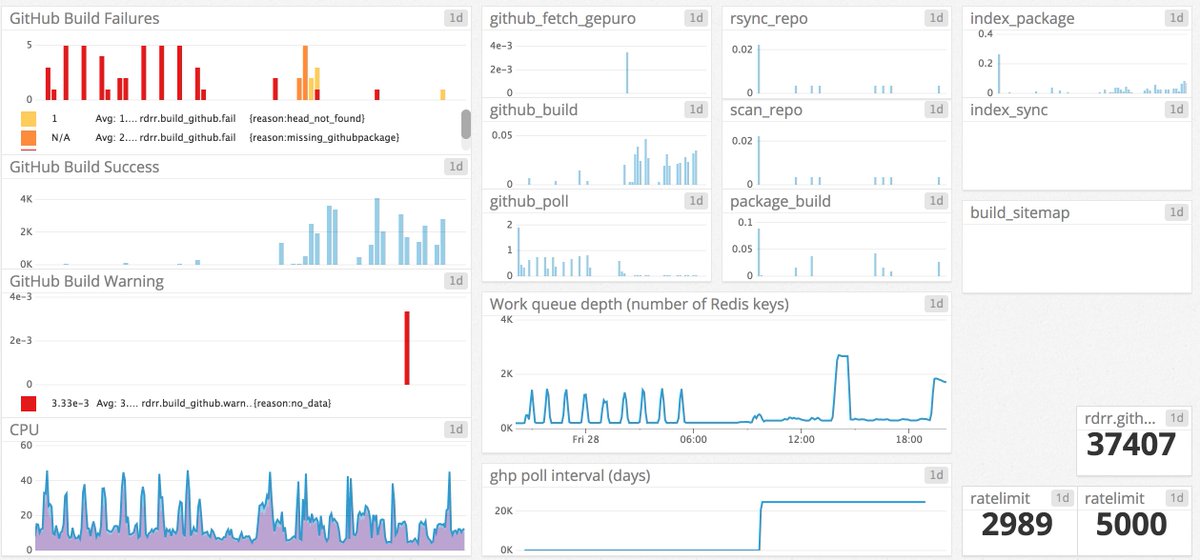Click the Fri 28 time axis label
Viewport: 1200px width, 560px height.
[585, 439]
